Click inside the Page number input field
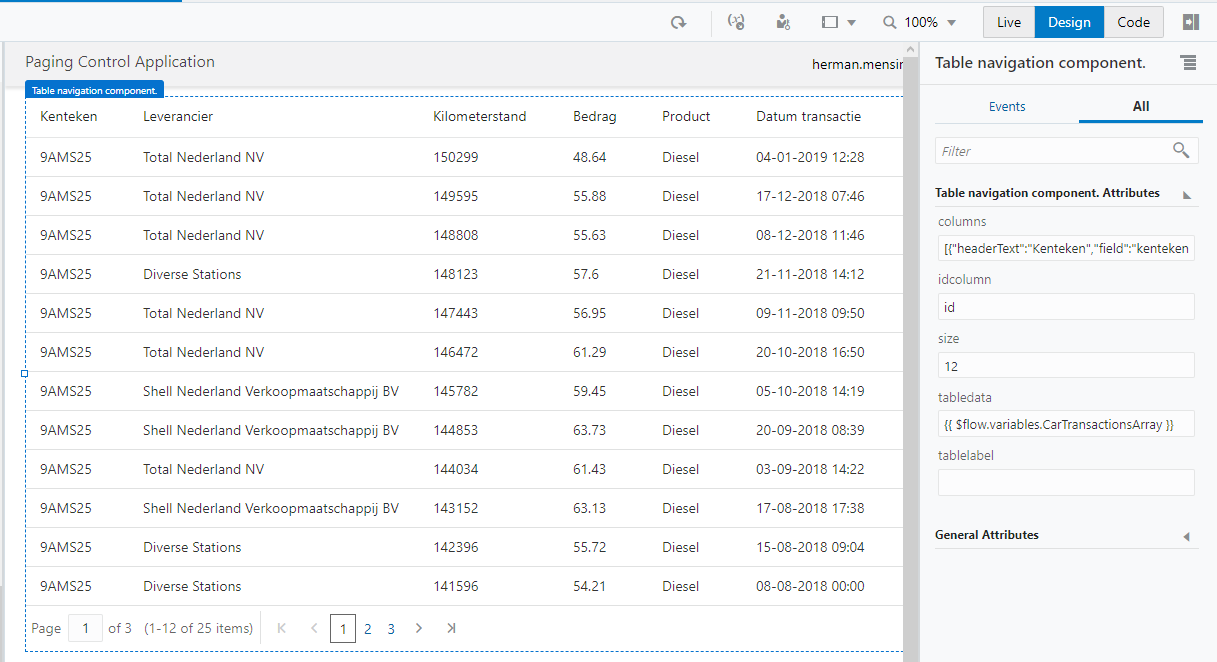The height and width of the screenshot is (662, 1217). click(85, 628)
